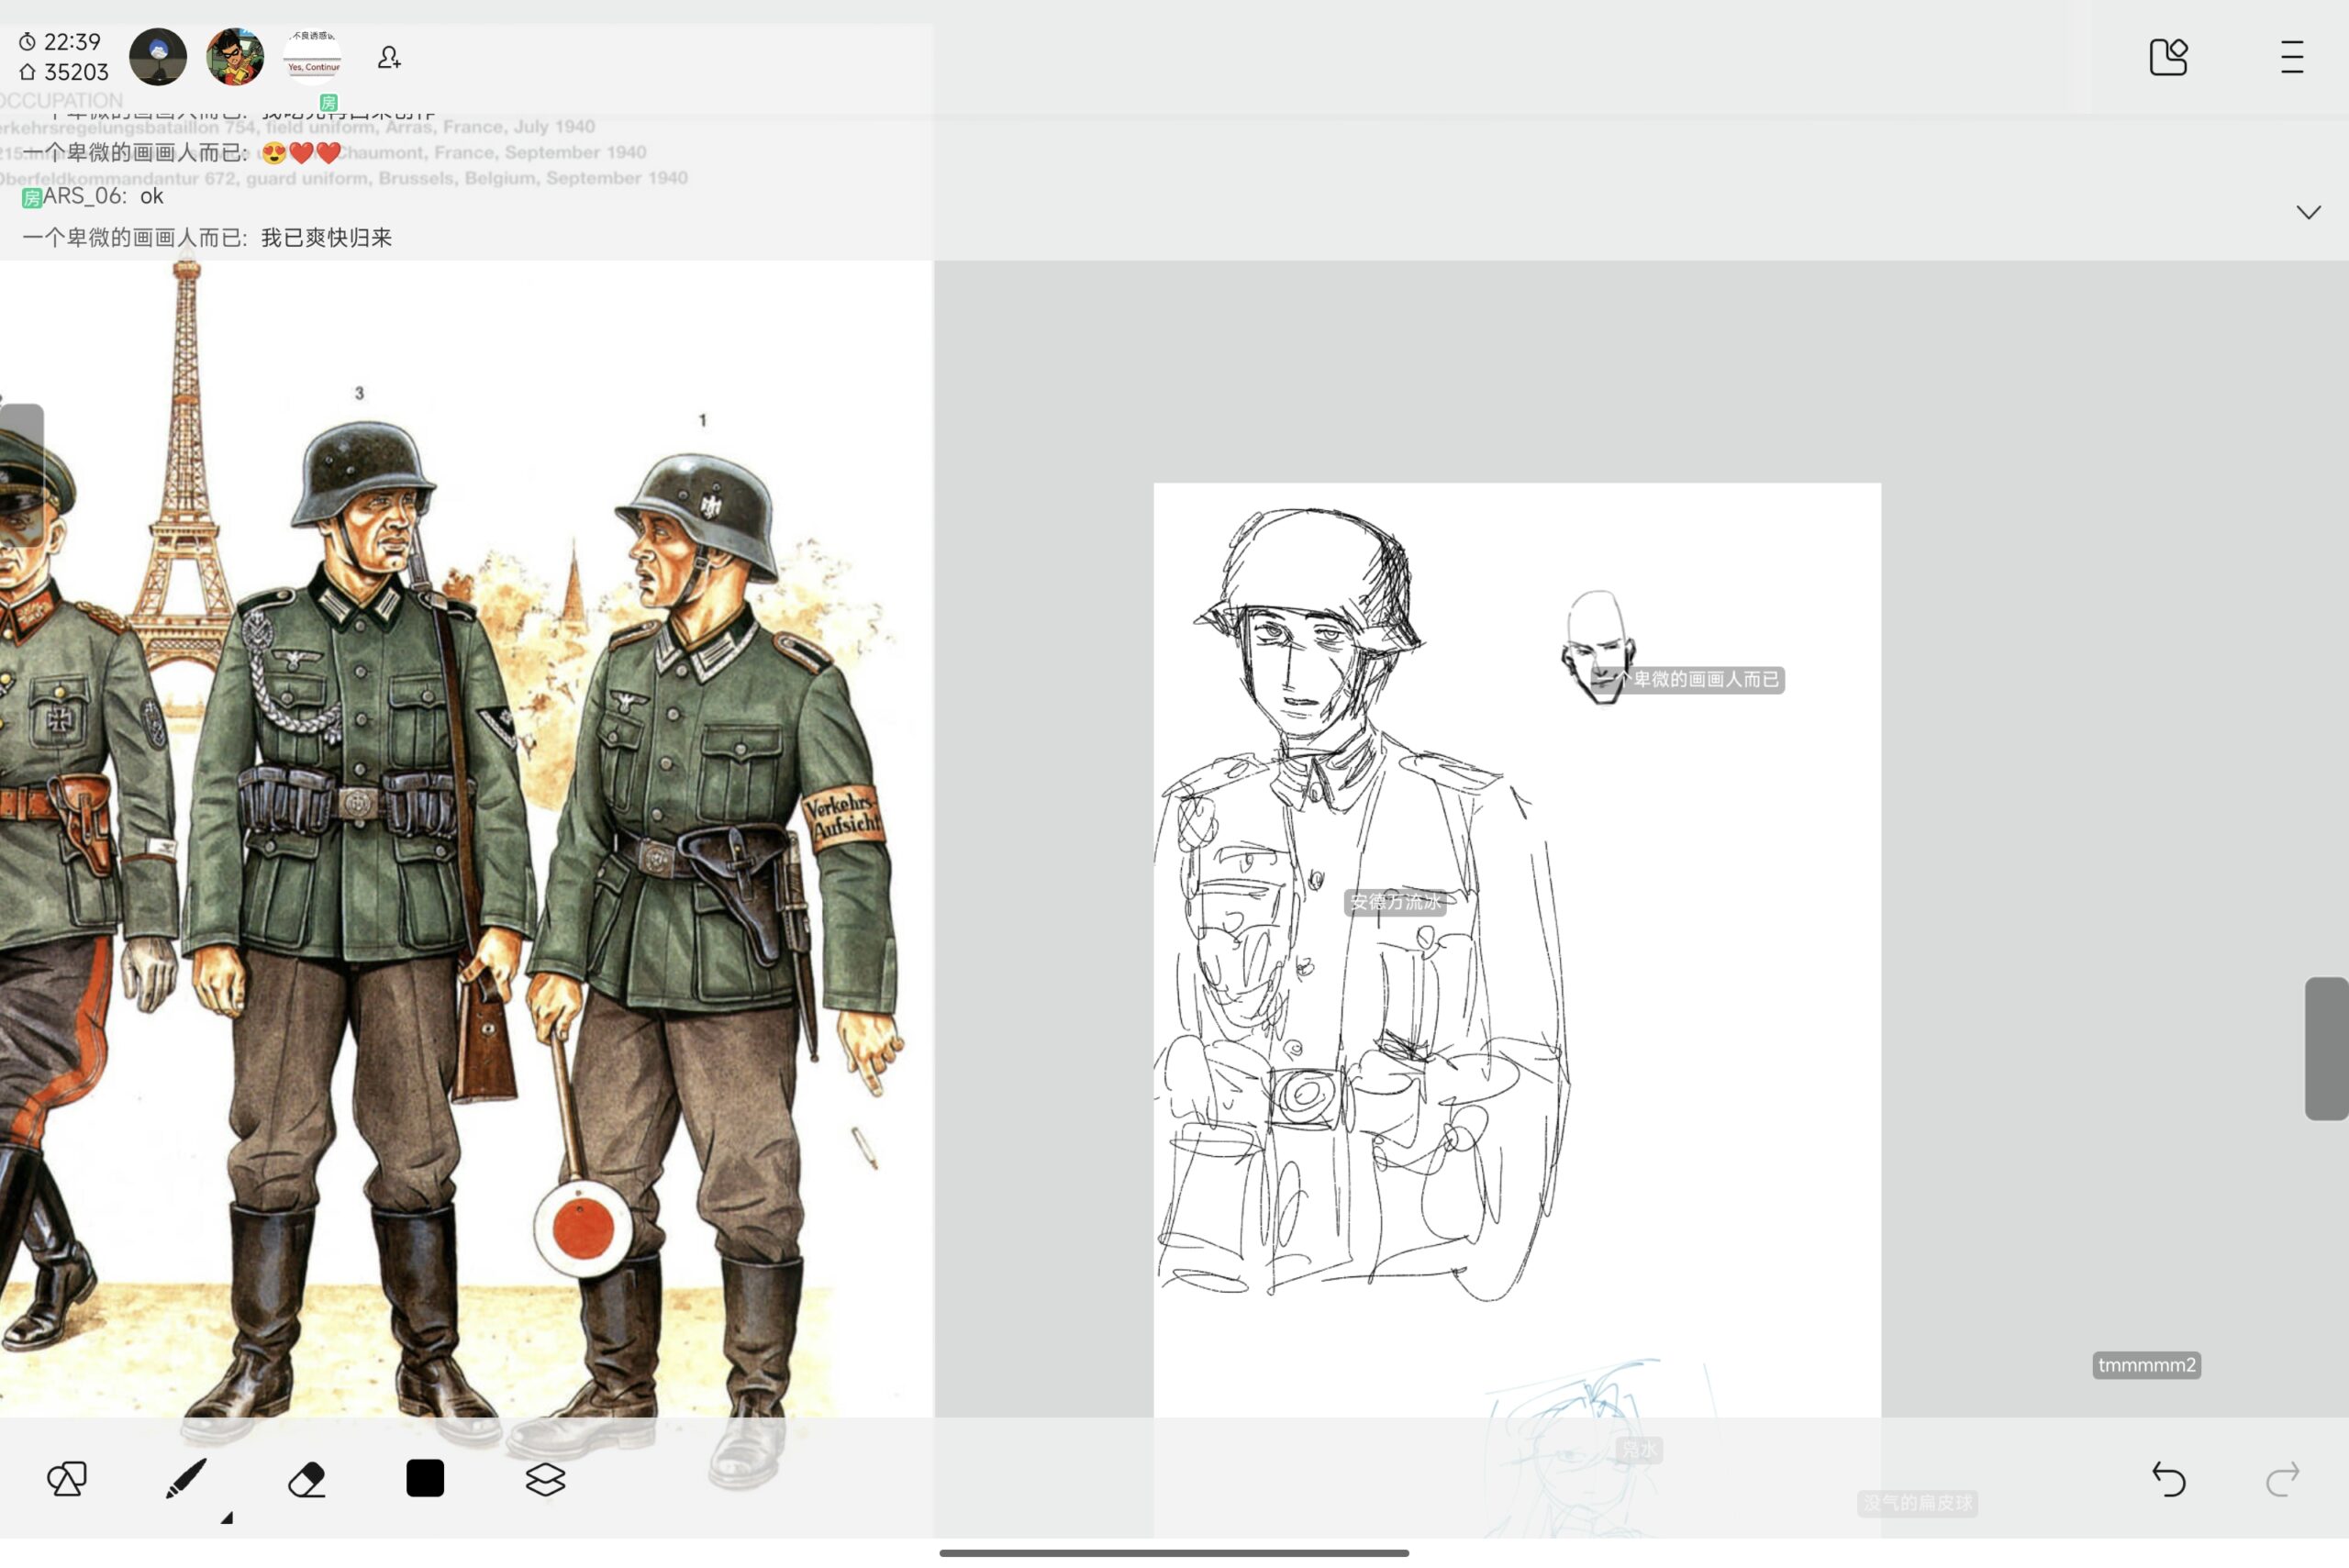Screen dimensions: 2349x1568
Task: Grab the gray slider handle on right edge
Action: click(2326, 1049)
